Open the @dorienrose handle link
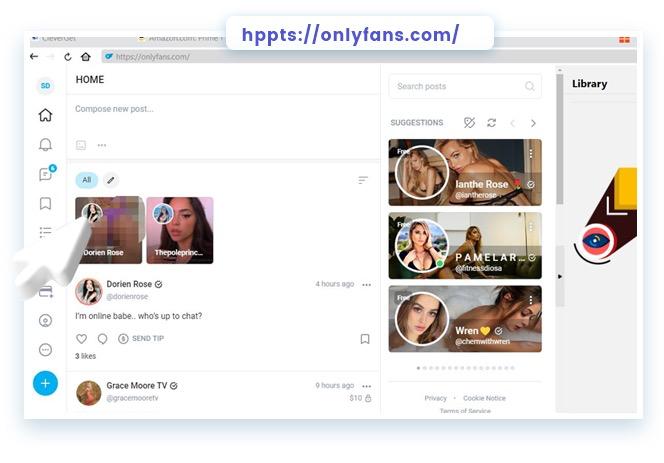664x463 pixels. pos(127,297)
